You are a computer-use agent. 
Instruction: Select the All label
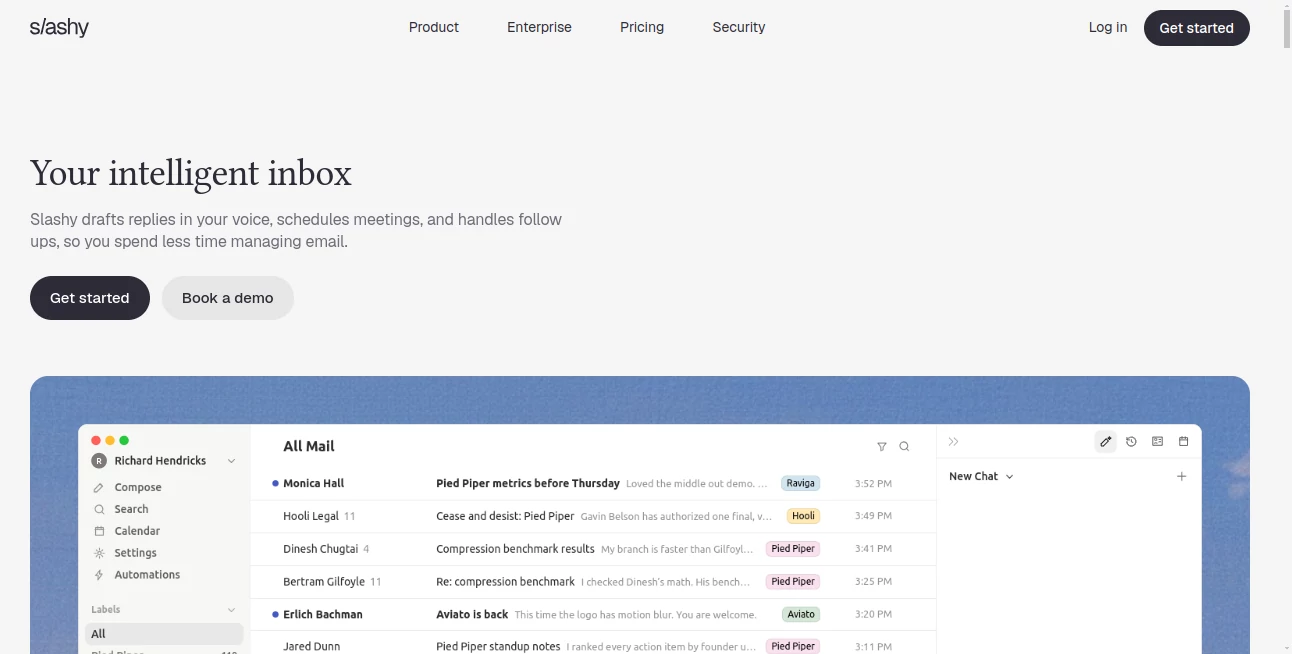point(164,634)
